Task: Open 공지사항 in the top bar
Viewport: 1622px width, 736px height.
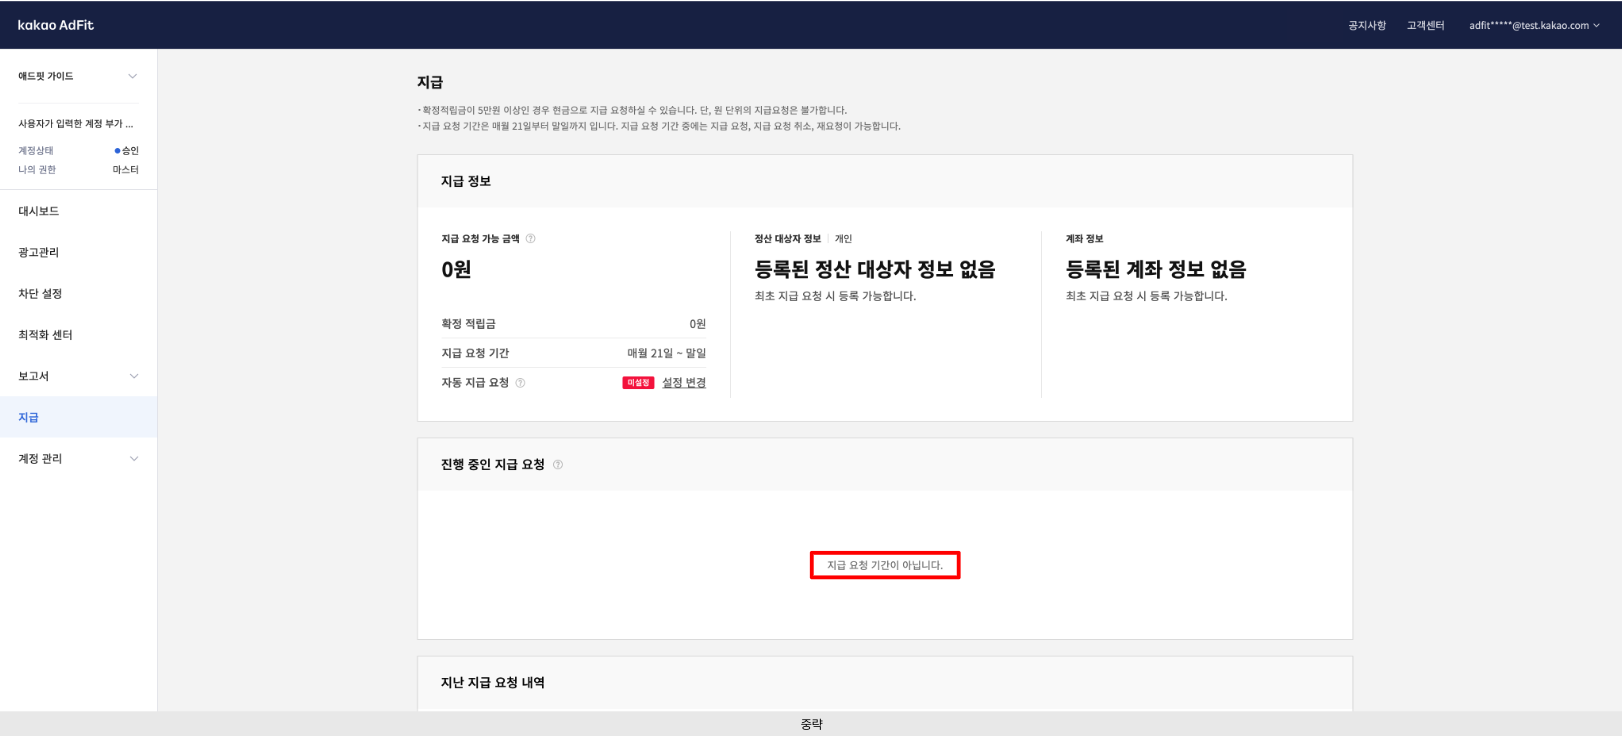Action: 1366,26
